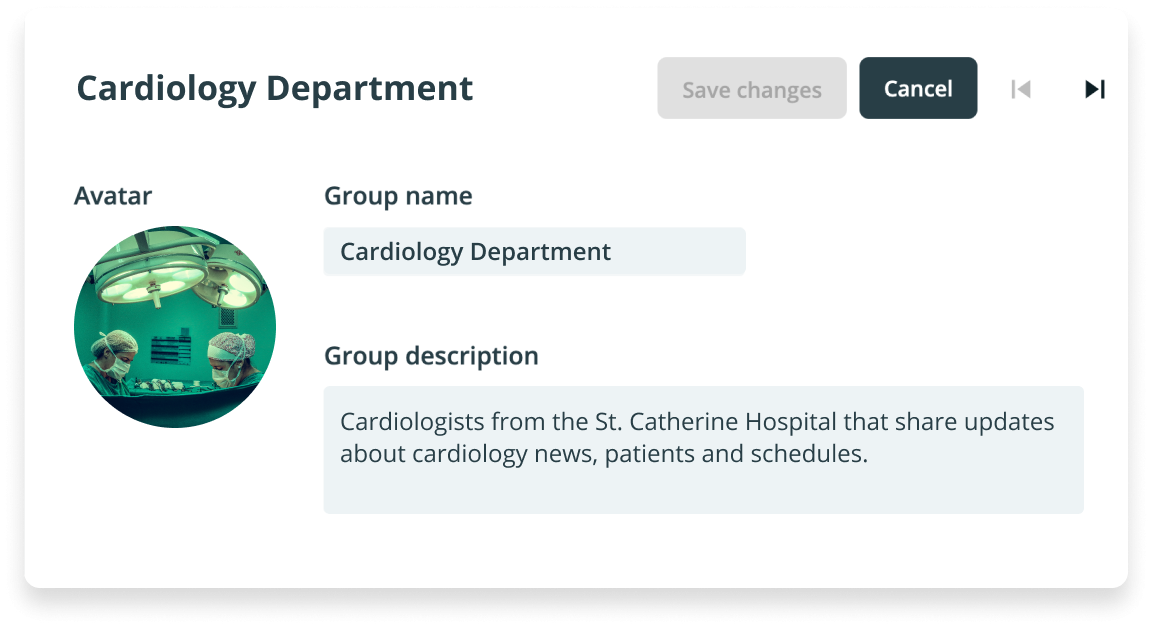Click the Cardiology Department page heading
The image size is (1152, 628).
point(275,88)
